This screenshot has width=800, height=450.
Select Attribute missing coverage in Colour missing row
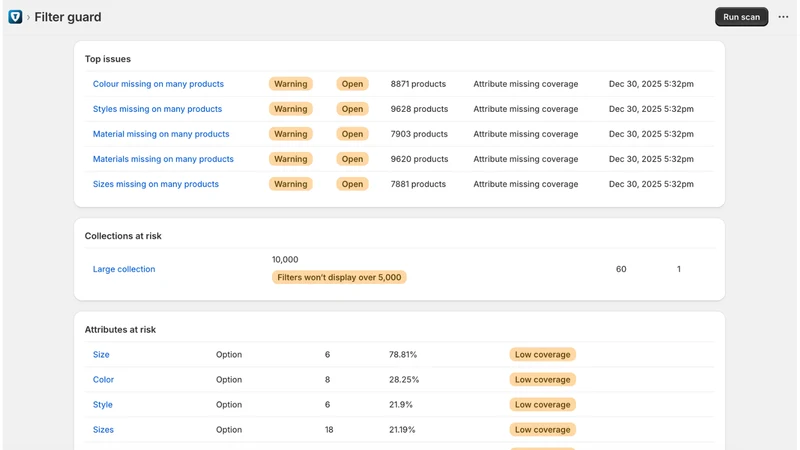click(x=526, y=84)
